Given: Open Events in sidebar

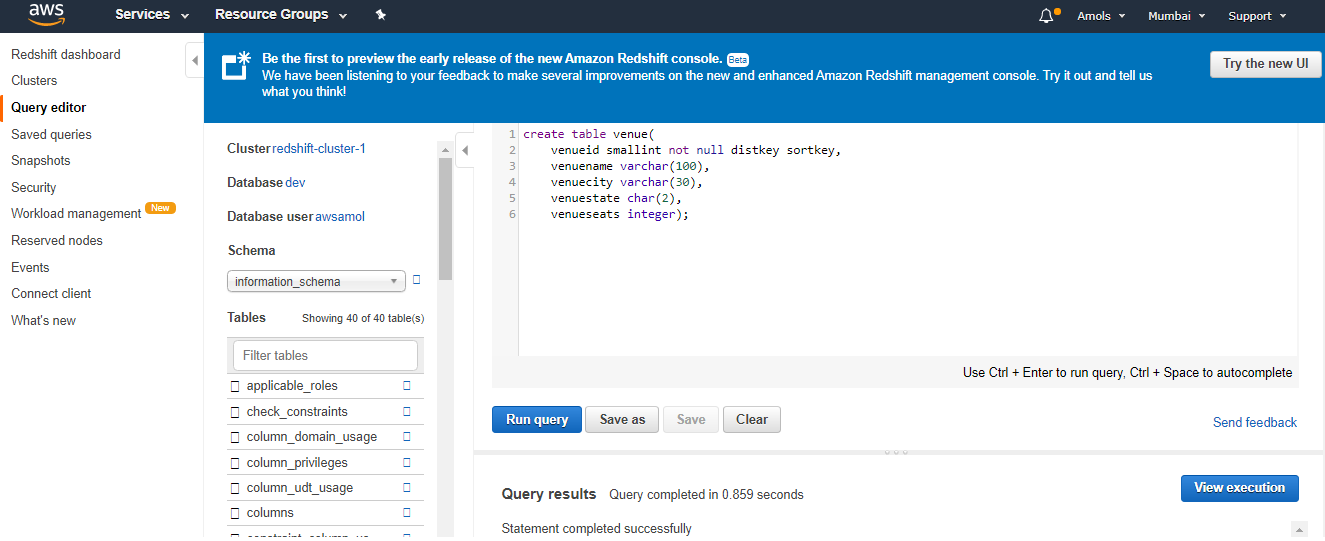Looking at the screenshot, I should tap(30, 267).
